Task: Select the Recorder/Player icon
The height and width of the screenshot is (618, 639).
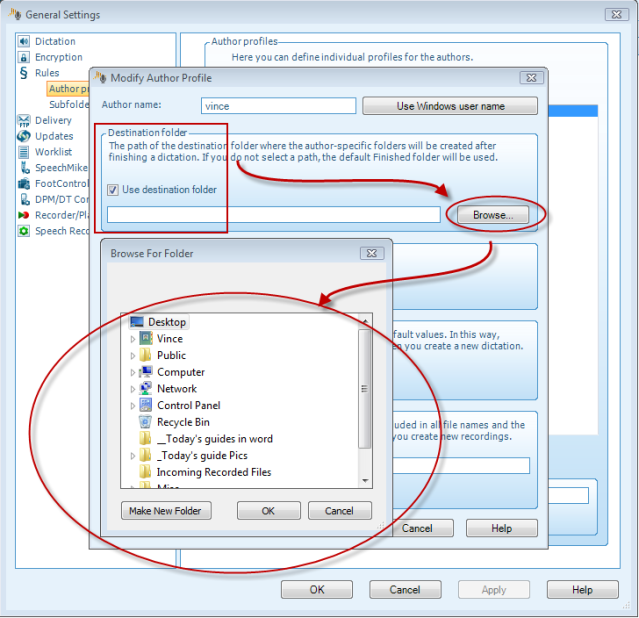Action: pyautogui.click(x=24, y=215)
